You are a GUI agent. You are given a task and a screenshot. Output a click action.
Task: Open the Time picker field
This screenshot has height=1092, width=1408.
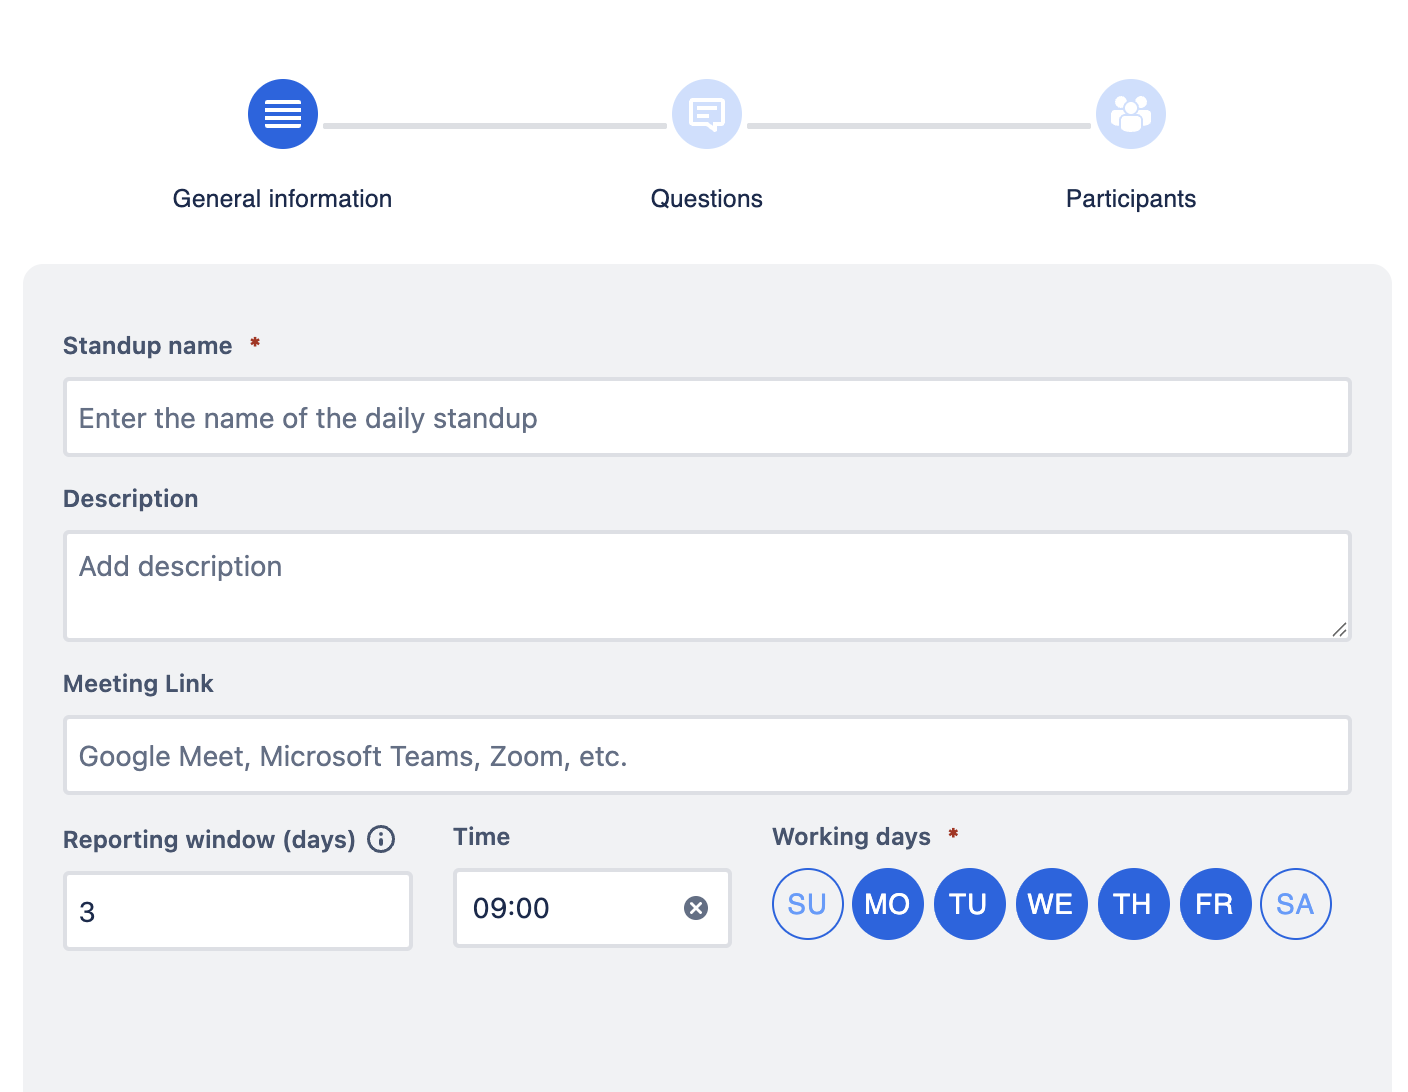pyautogui.click(x=570, y=908)
